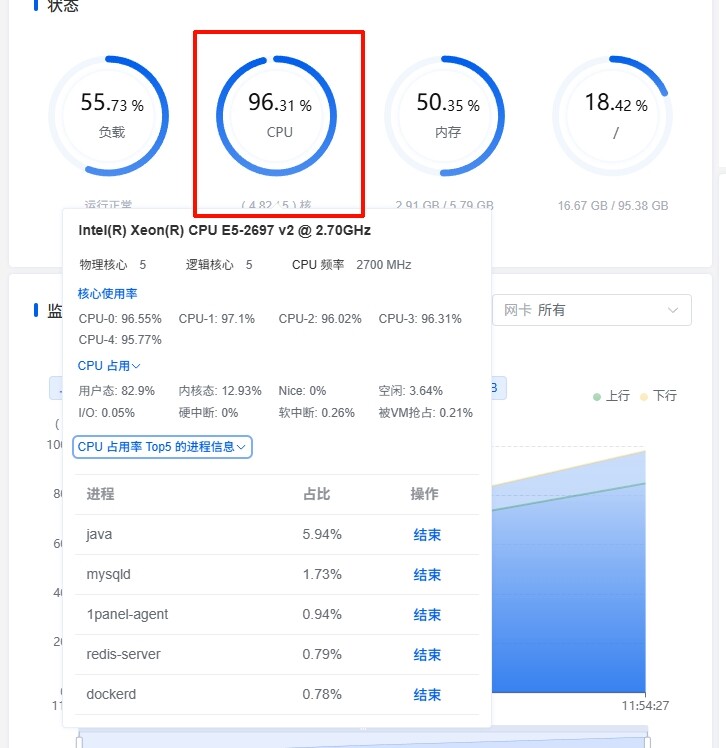Click the CPU usage gauge
726x748 pixels.
point(278,115)
